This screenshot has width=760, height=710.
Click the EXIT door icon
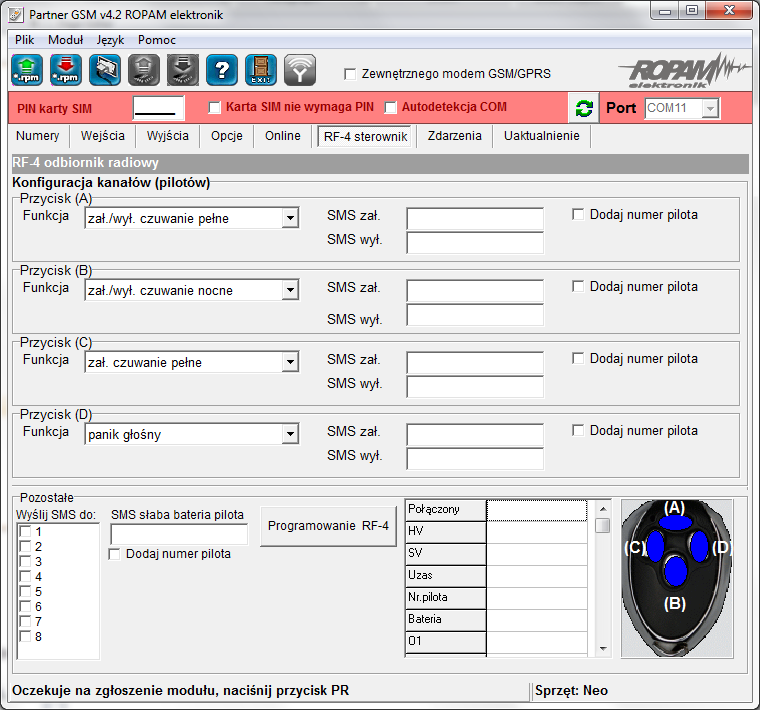tap(260, 70)
